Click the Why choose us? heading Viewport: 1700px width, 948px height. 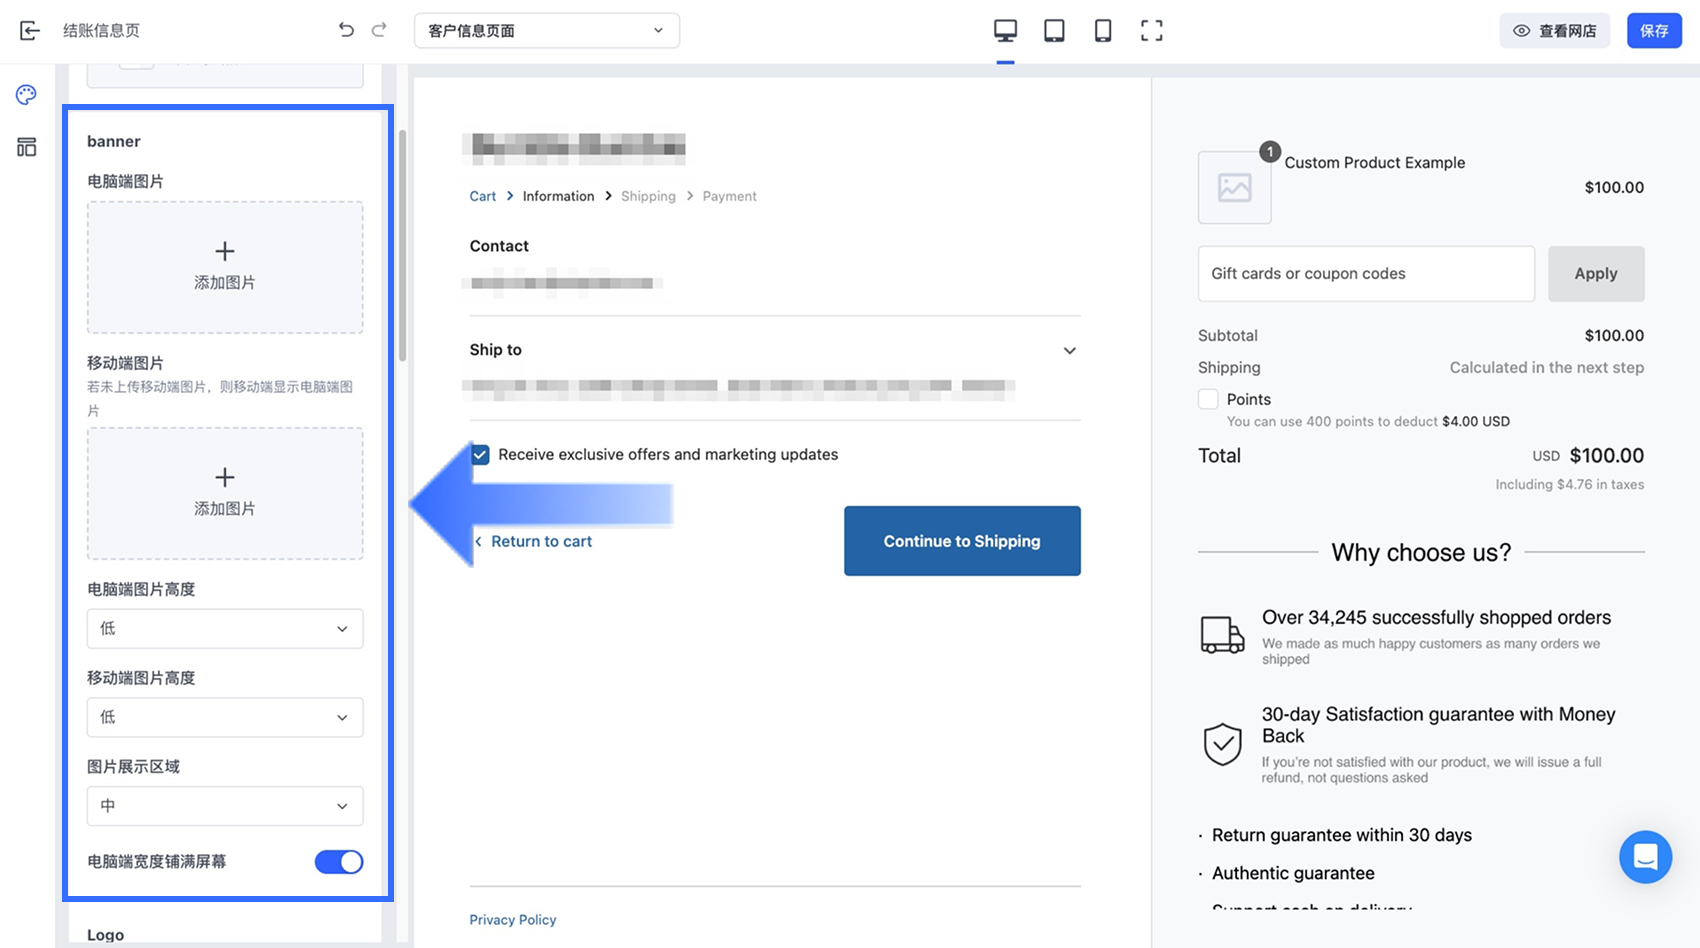point(1421,553)
